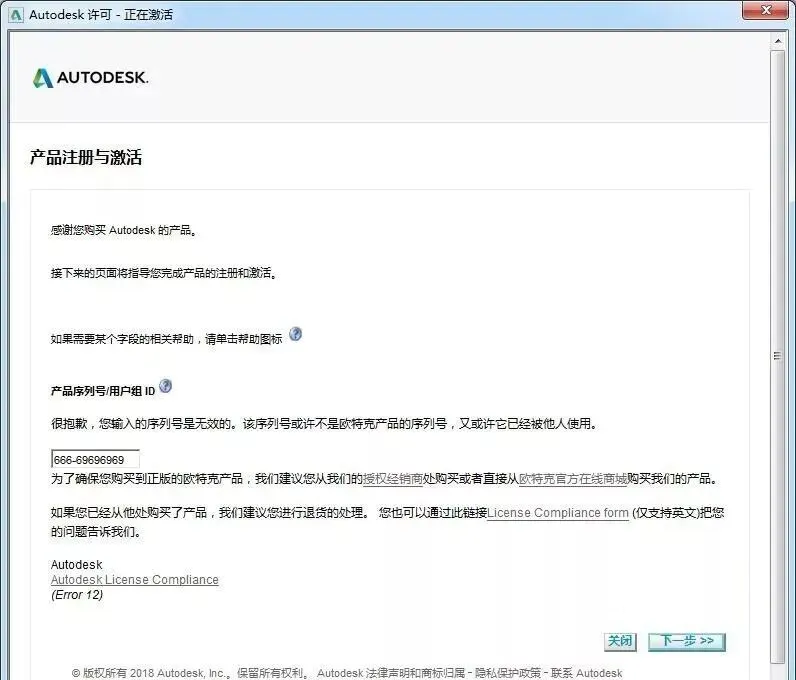796x680 pixels.
Task: Click the 下一步 >> button
Action: tap(687, 641)
